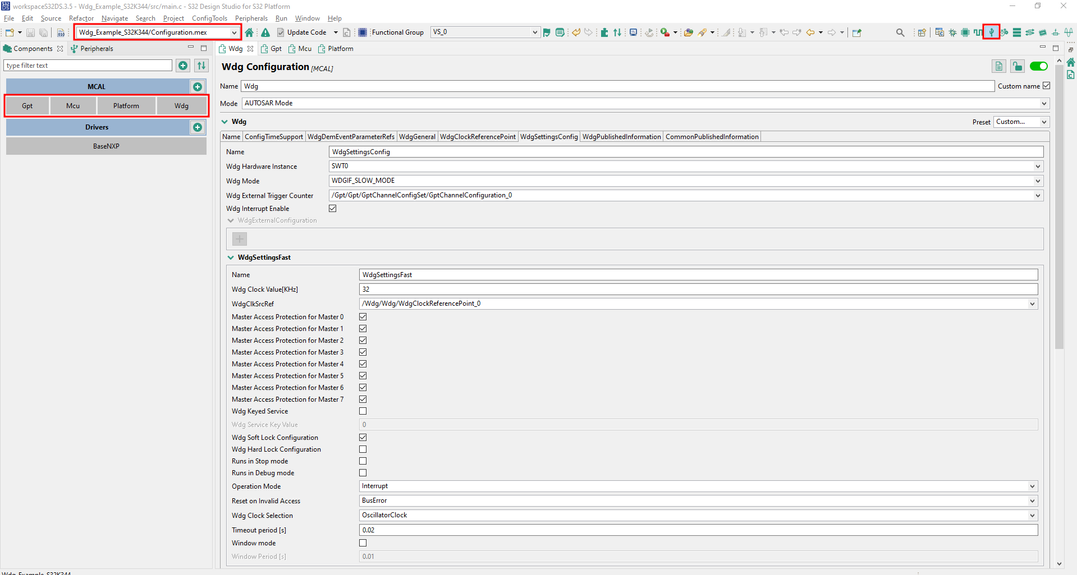Click the undo arrow in toolbar
The image size is (1077, 575).
click(x=576, y=32)
